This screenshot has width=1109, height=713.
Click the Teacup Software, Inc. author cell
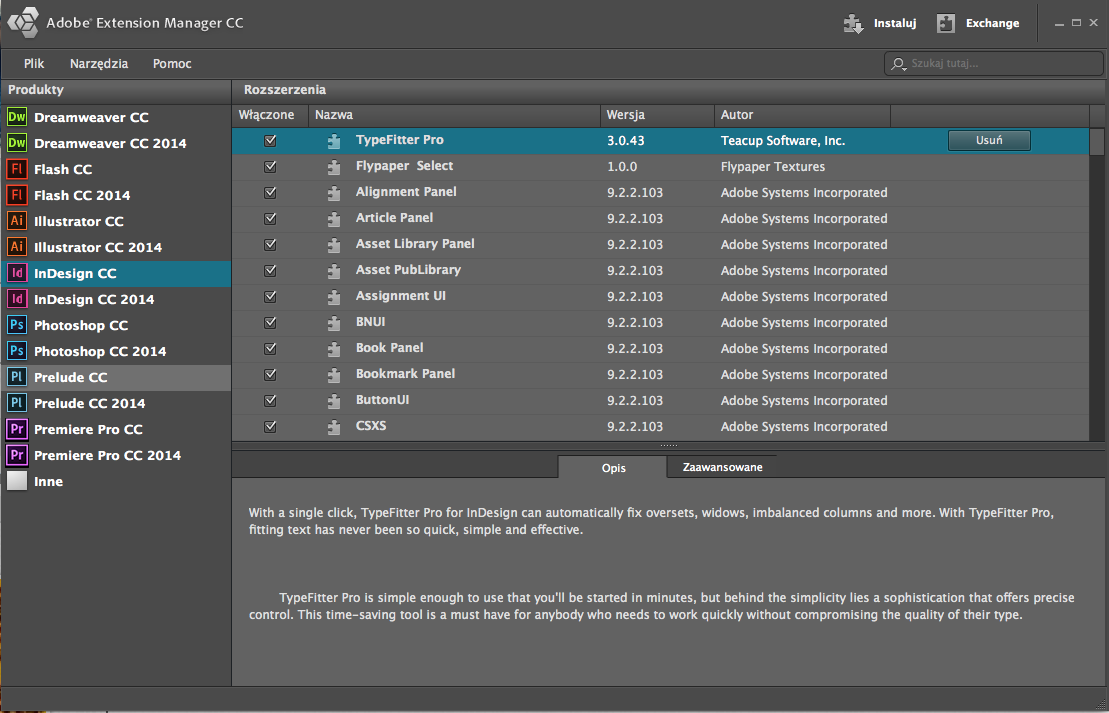pos(783,141)
